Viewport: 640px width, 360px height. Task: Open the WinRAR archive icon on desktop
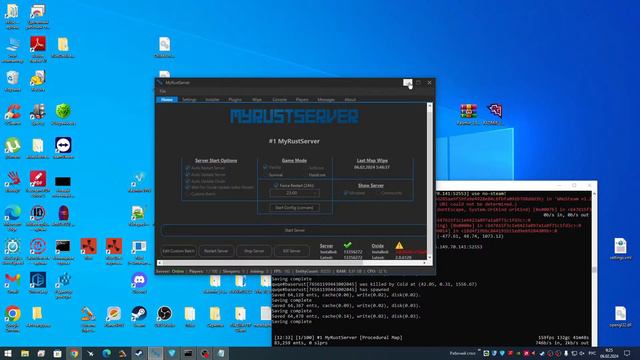point(469,114)
